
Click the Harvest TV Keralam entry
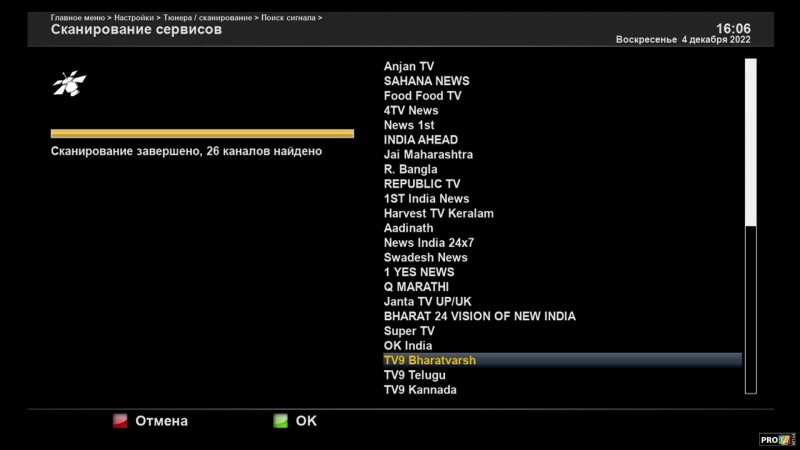(x=438, y=213)
